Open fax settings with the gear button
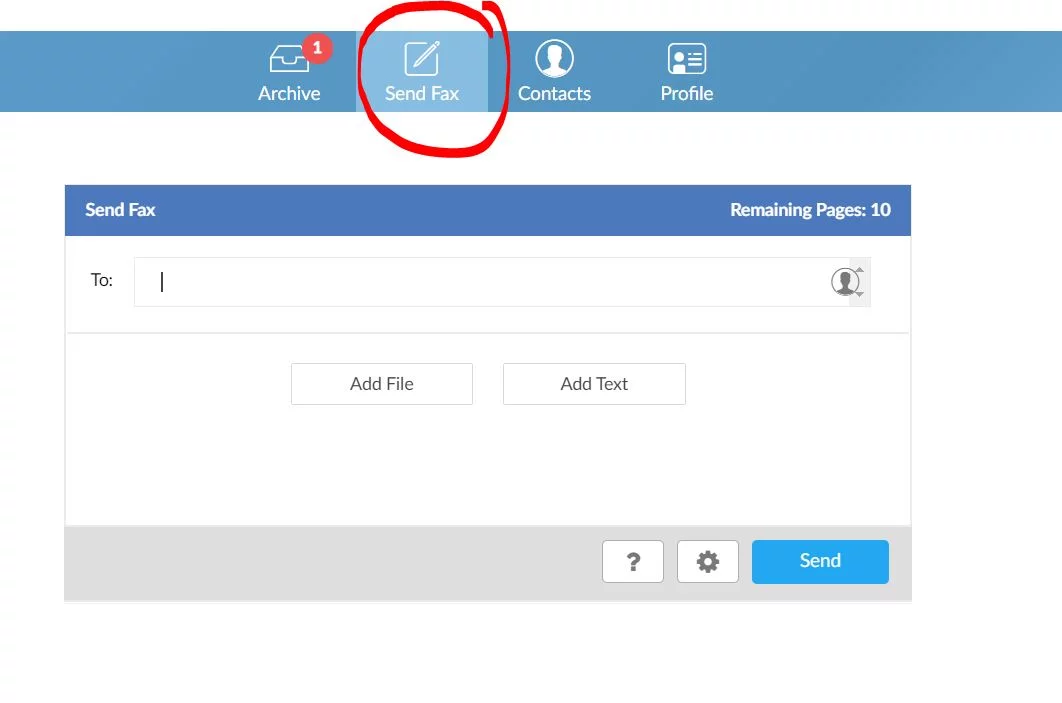The image size is (1062, 703). [x=708, y=562]
